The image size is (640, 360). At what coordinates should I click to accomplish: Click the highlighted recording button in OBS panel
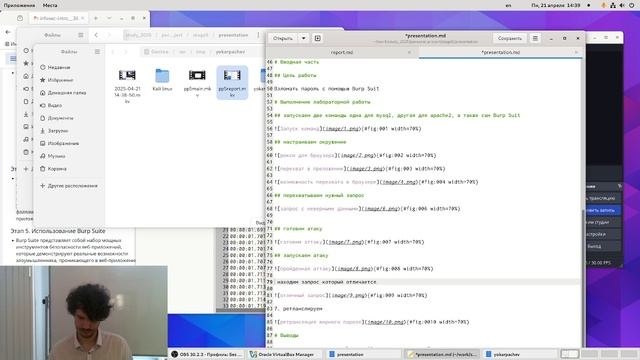(602, 210)
